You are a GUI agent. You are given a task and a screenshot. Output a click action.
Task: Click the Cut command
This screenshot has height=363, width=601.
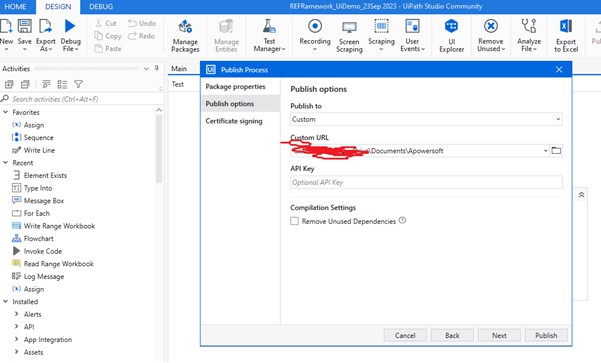click(x=106, y=23)
